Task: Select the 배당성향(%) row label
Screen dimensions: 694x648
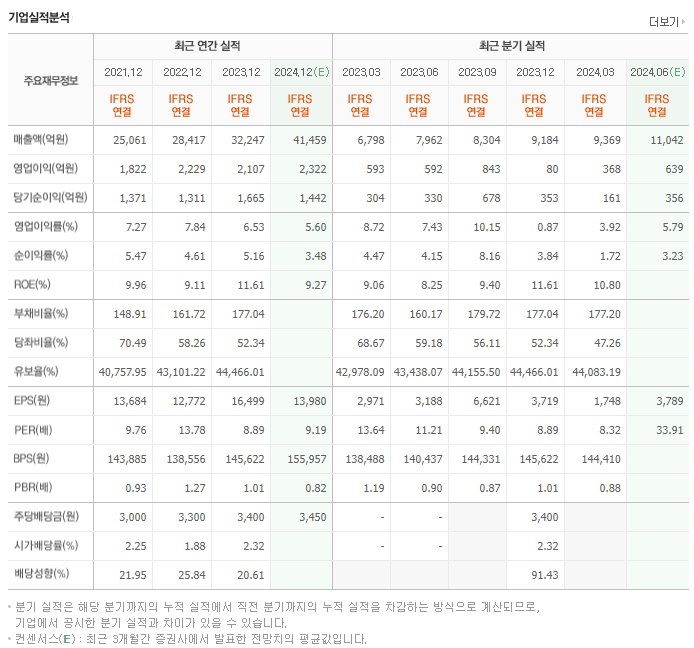Action: tap(41, 574)
